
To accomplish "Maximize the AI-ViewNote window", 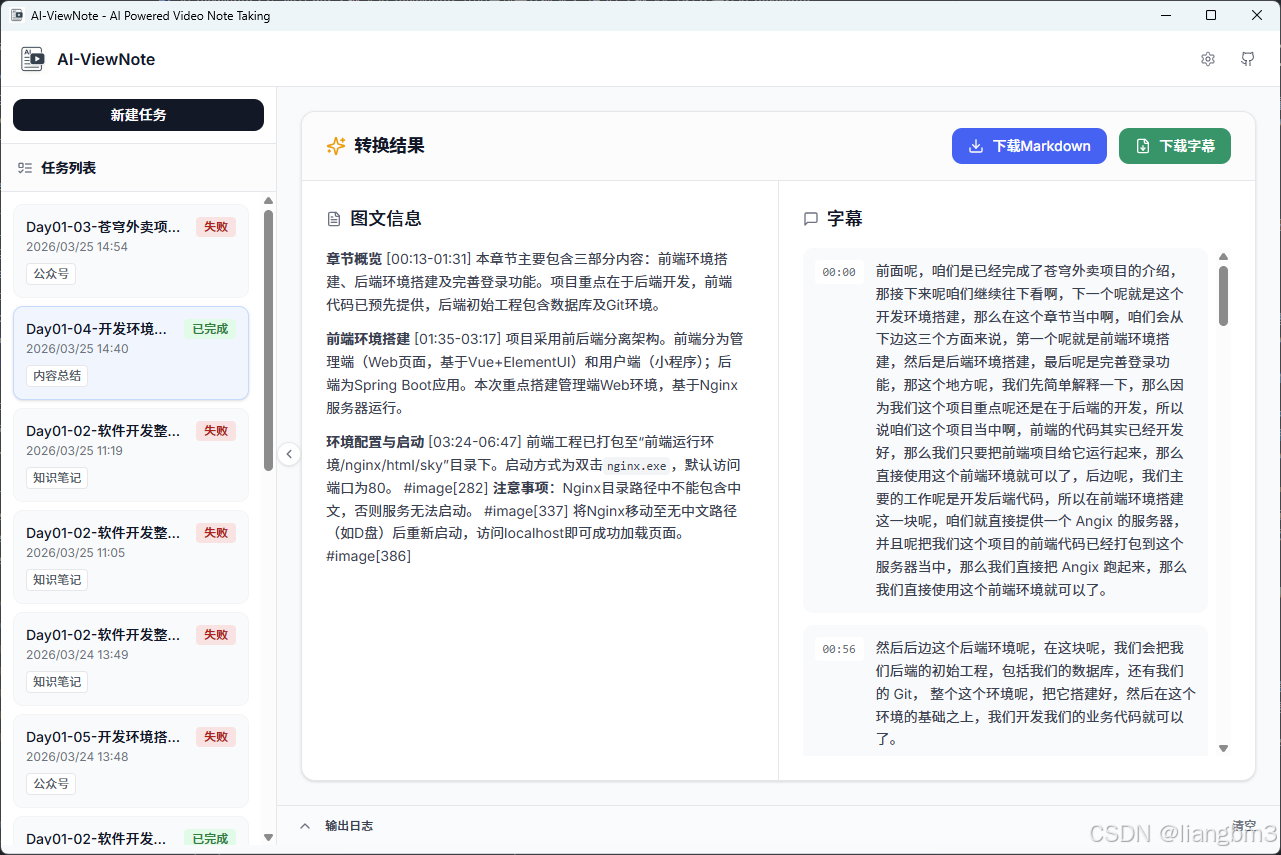I will click(1211, 15).
